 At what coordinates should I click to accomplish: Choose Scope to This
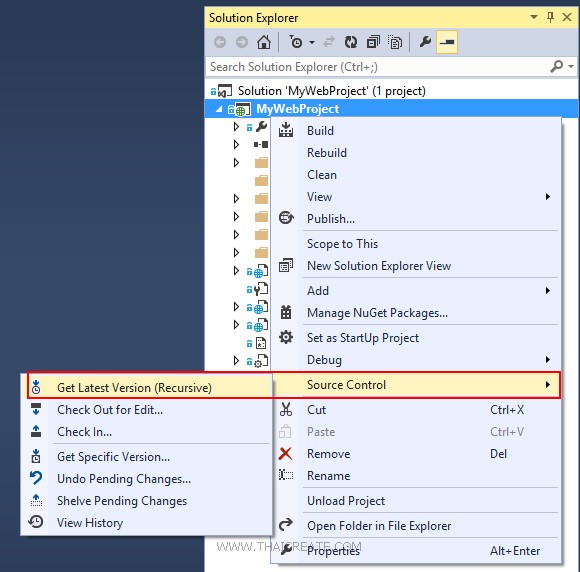pyautogui.click(x=342, y=244)
